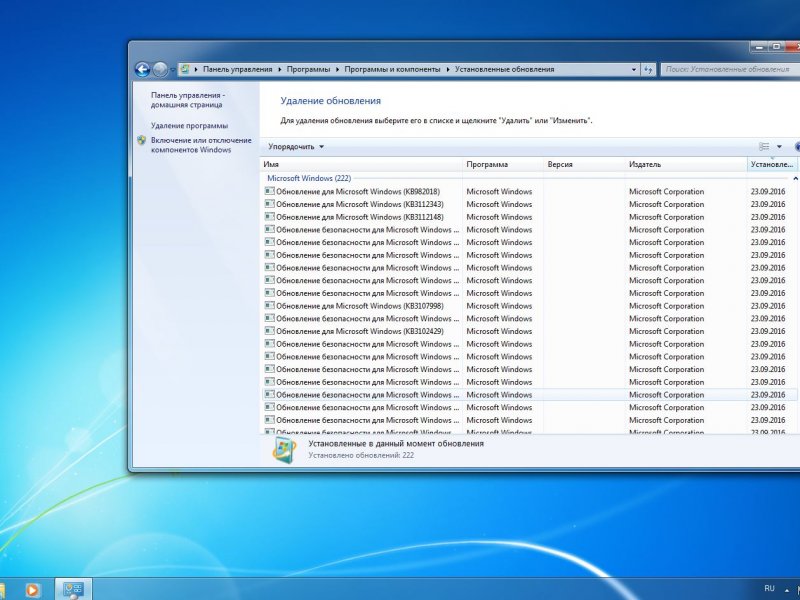Go back with the Back arrow button

(142, 69)
